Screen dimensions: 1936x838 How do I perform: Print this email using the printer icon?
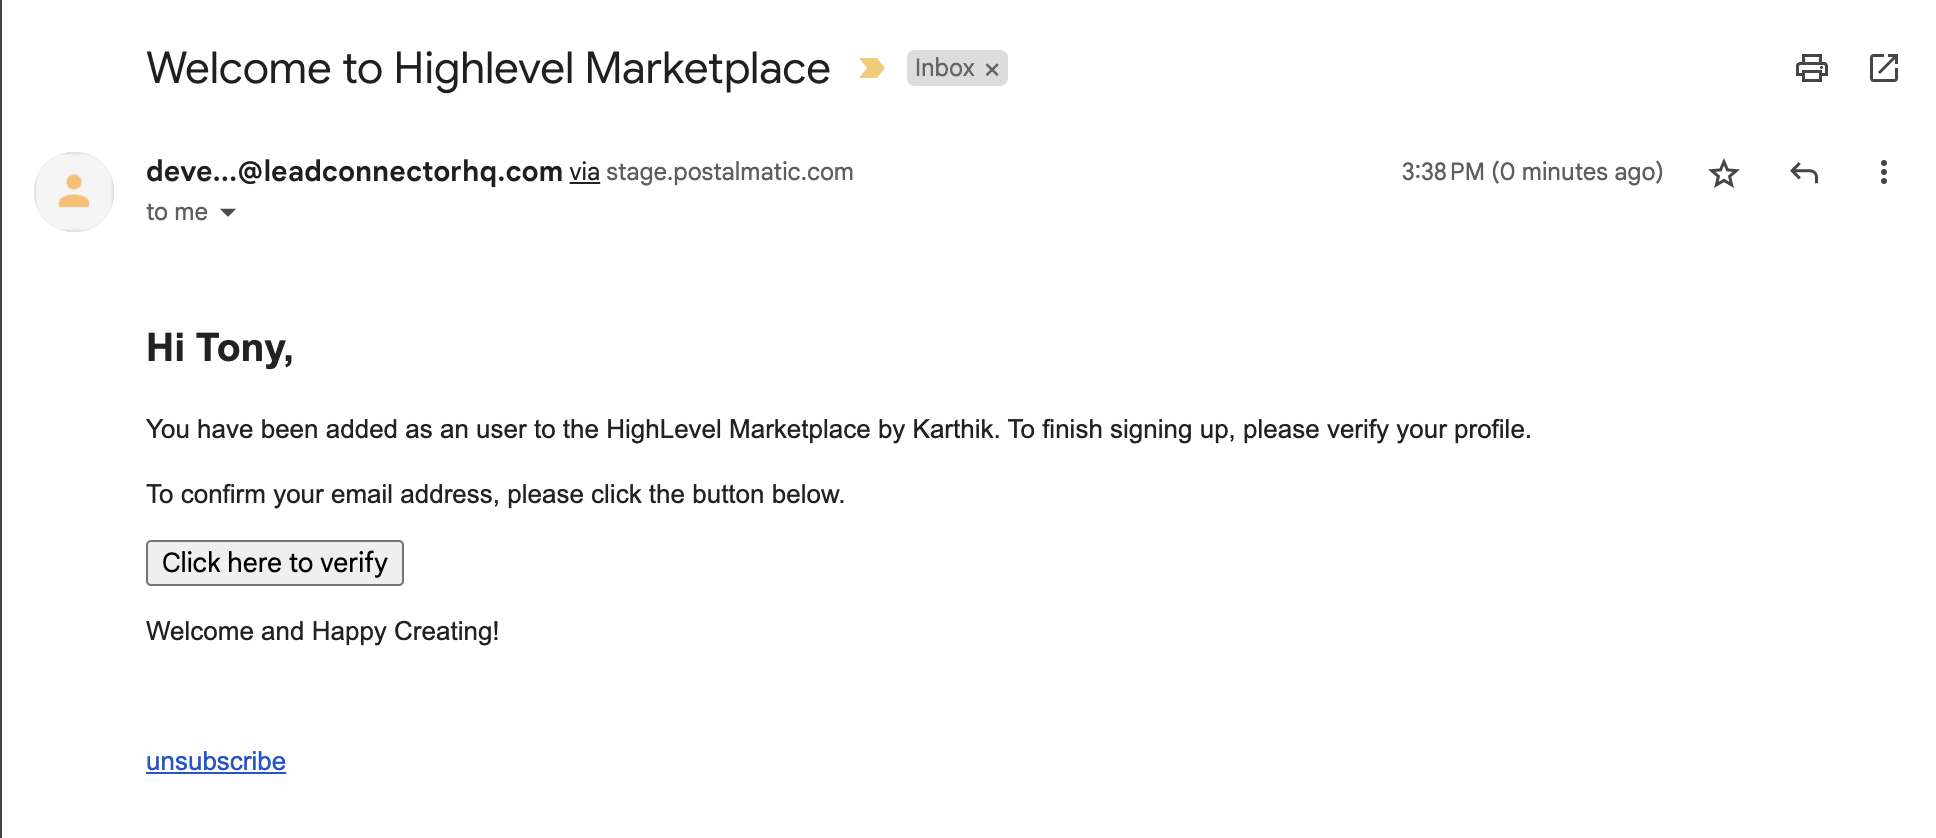click(1811, 68)
